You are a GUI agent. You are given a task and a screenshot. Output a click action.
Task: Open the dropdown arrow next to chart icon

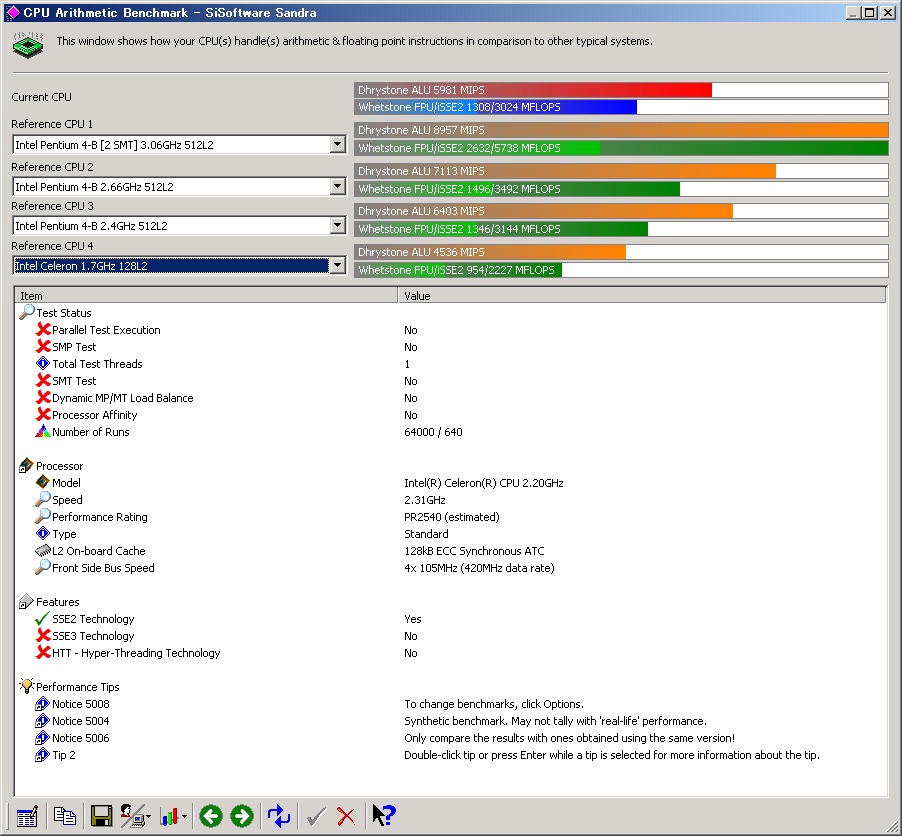184,816
